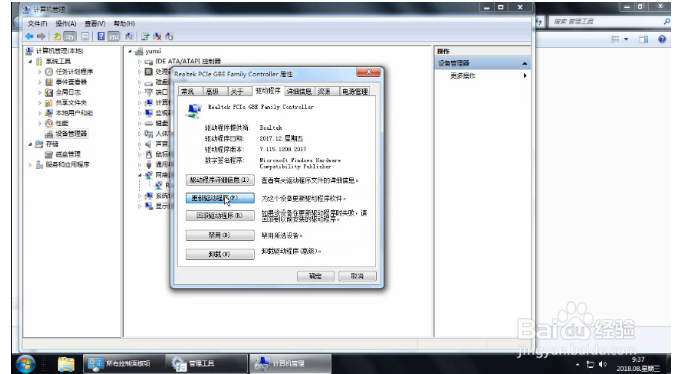675x374 pixels.
Task: Open the 查看(V) menu
Action: pyautogui.click(x=95, y=23)
